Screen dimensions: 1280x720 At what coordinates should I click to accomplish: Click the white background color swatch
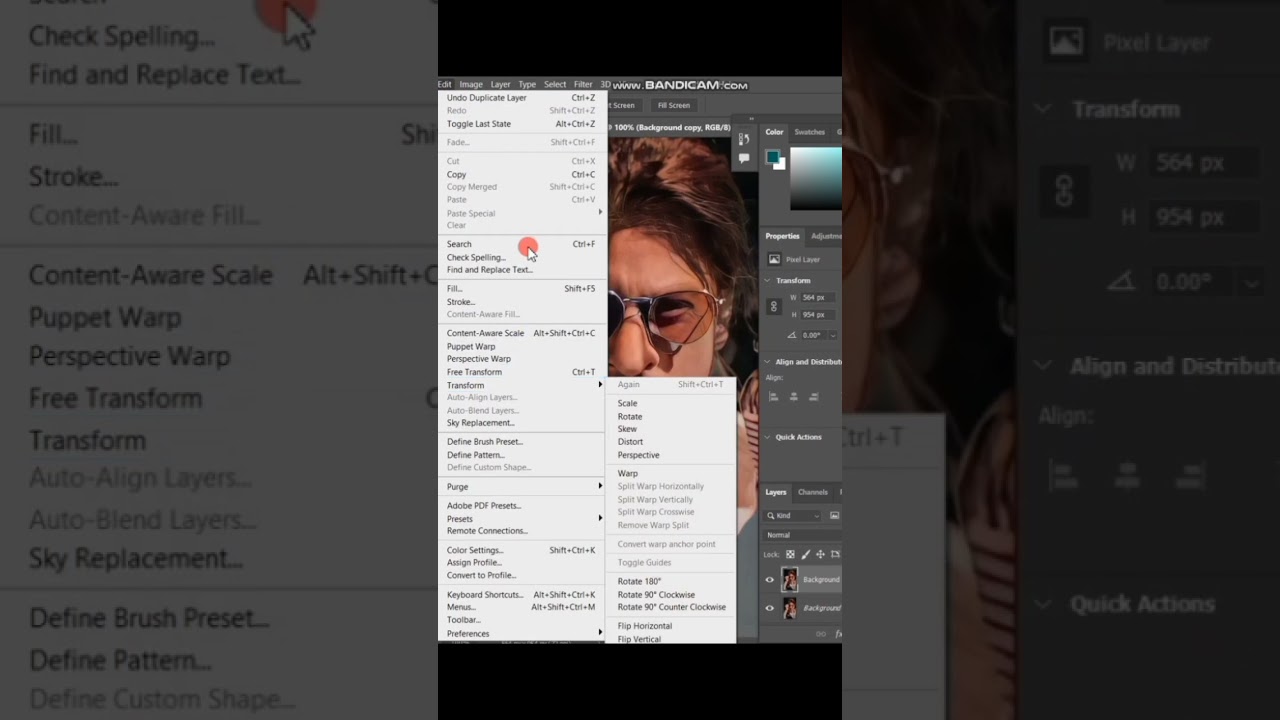pos(782,165)
